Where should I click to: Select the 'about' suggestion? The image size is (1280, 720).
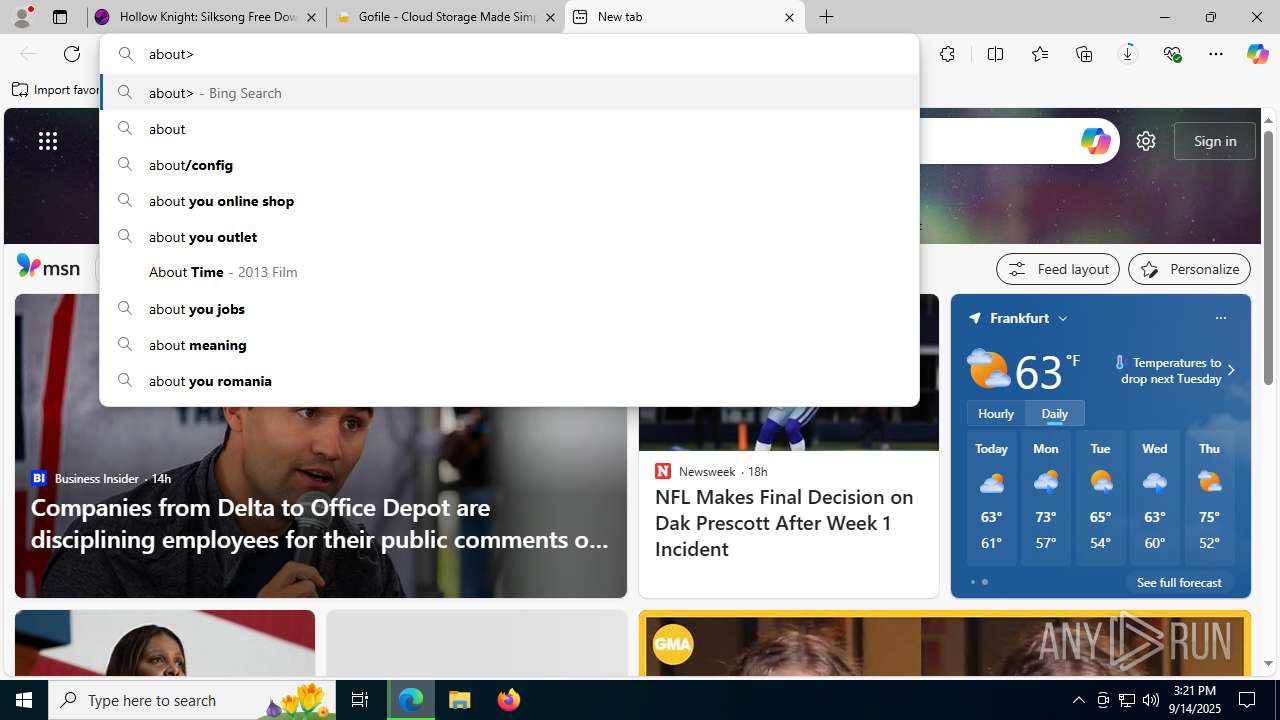pos(509,128)
